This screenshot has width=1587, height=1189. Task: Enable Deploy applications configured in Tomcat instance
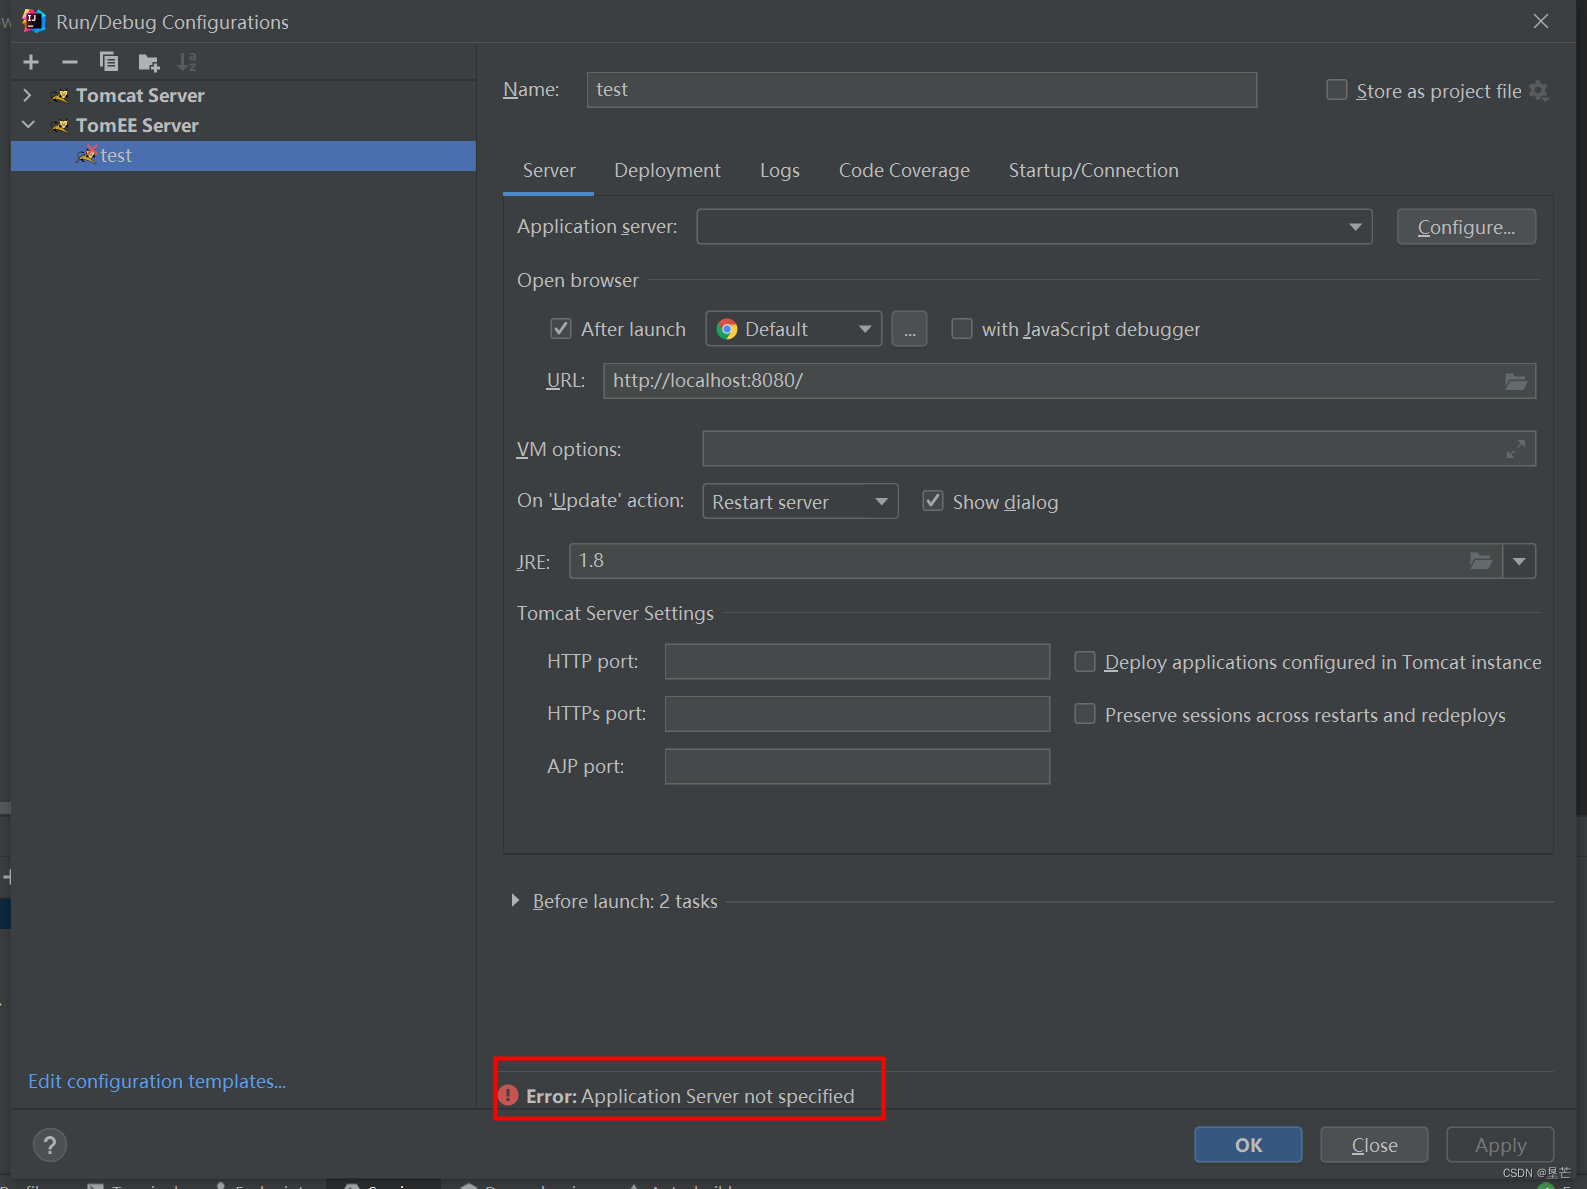click(1085, 661)
